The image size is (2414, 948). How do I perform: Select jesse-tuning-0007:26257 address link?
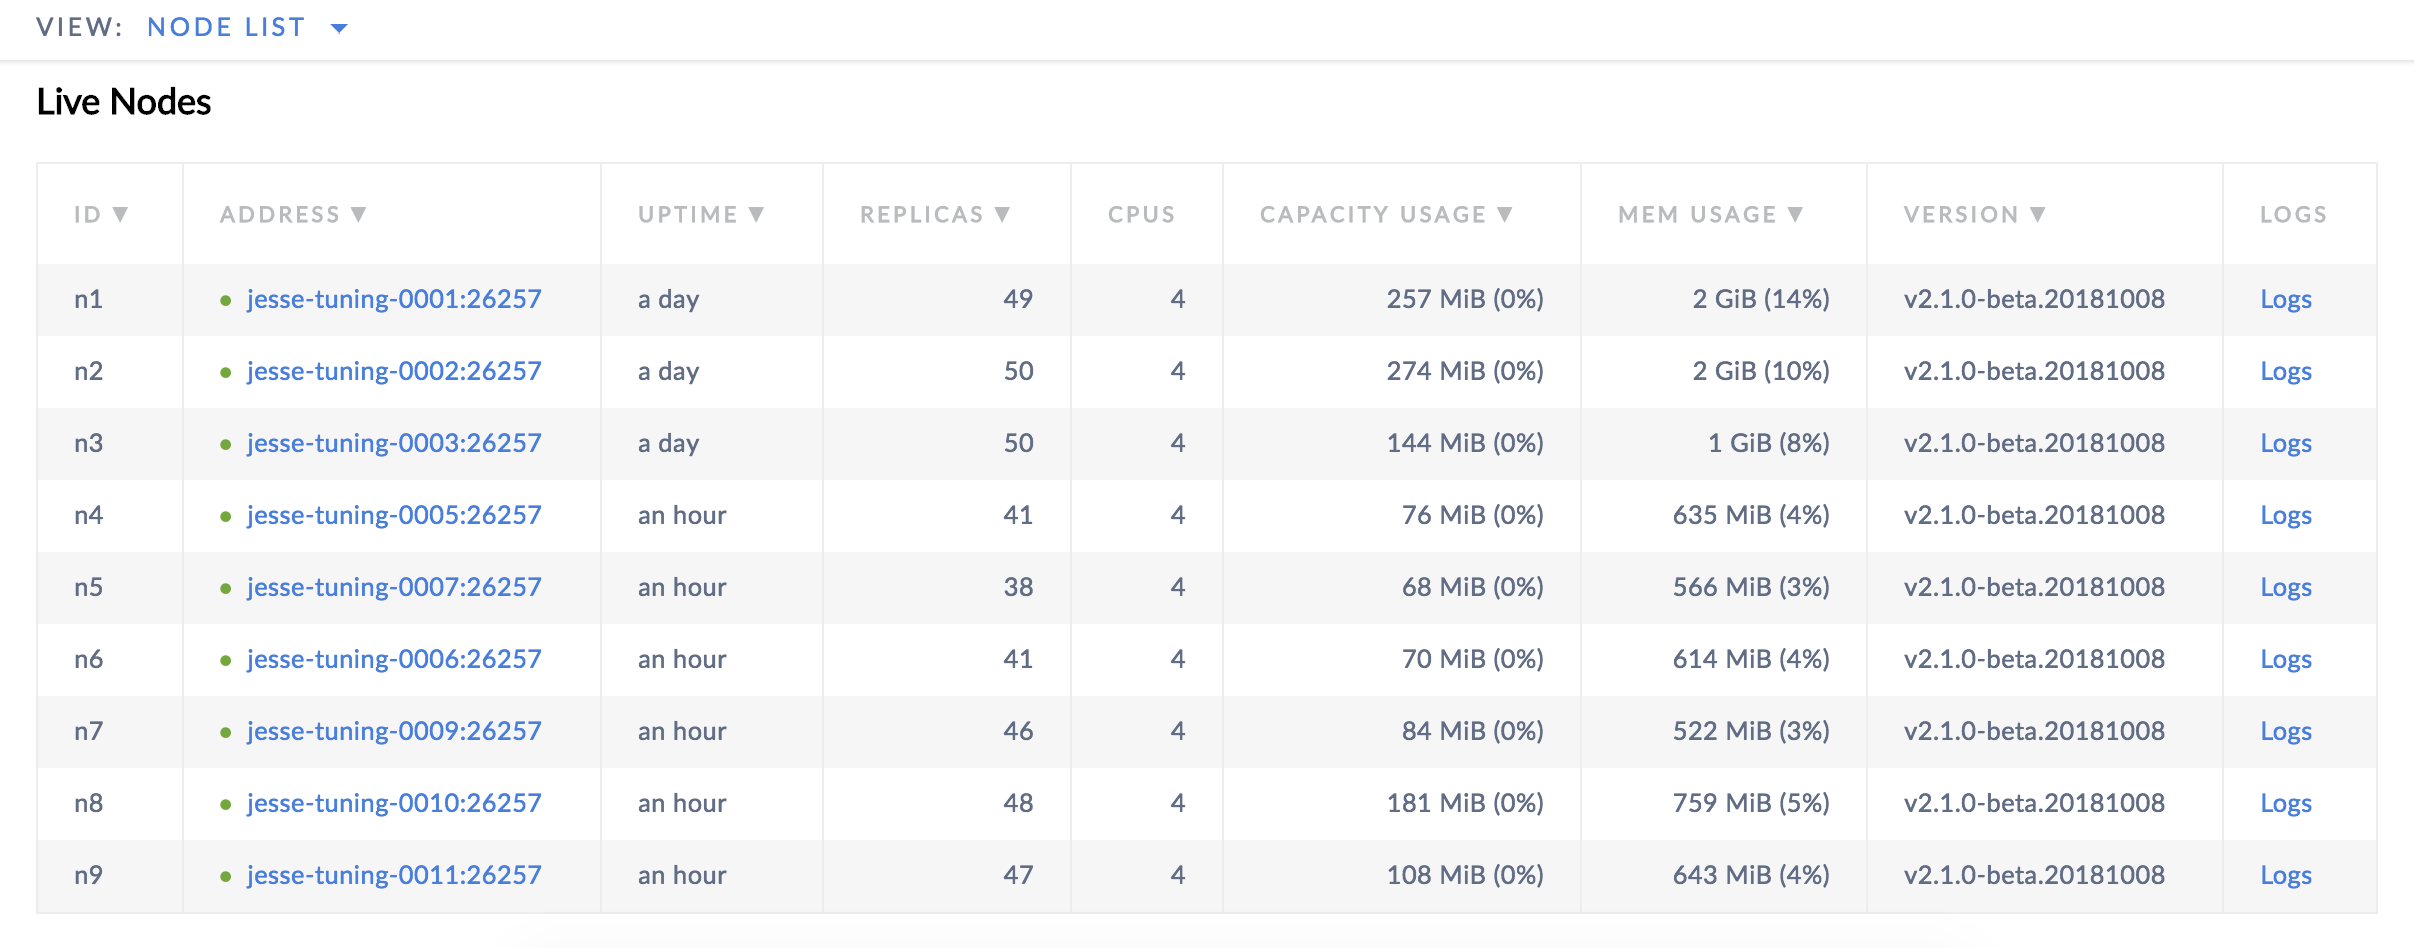(394, 587)
